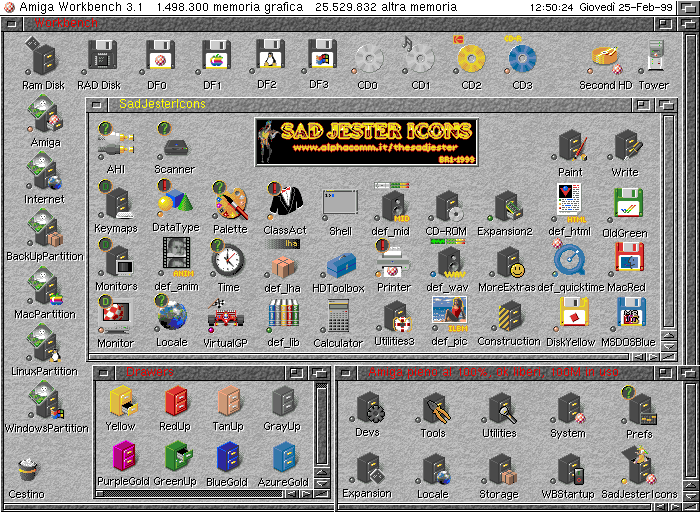The image size is (700, 512).
Task: Open the def_quicktime icon
Action: coord(572,262)
